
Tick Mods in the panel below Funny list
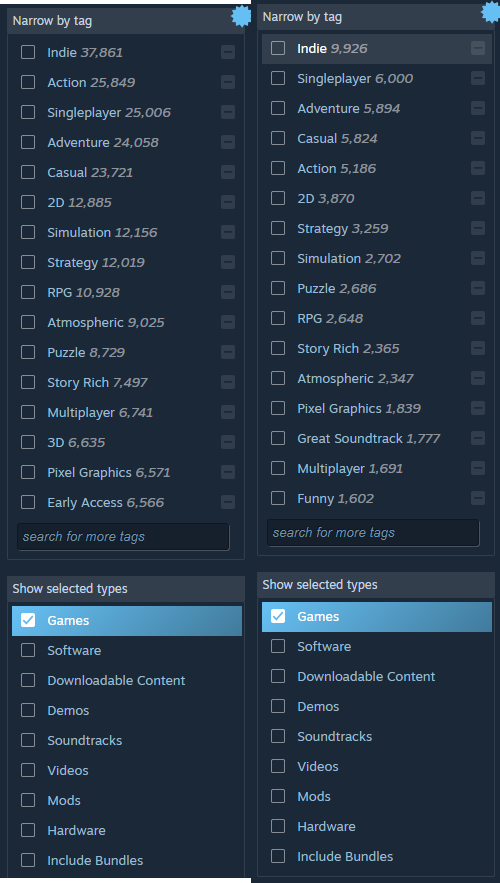coord(278,796)
